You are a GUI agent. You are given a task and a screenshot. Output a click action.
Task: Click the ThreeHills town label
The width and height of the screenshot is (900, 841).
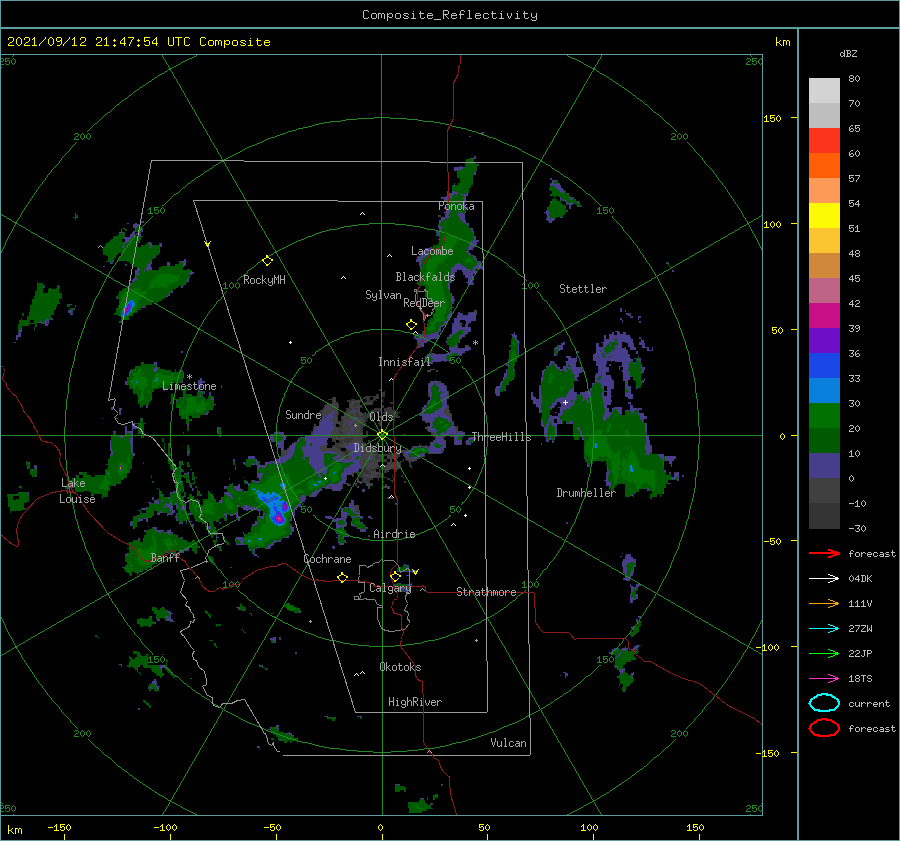click(501, 437)
